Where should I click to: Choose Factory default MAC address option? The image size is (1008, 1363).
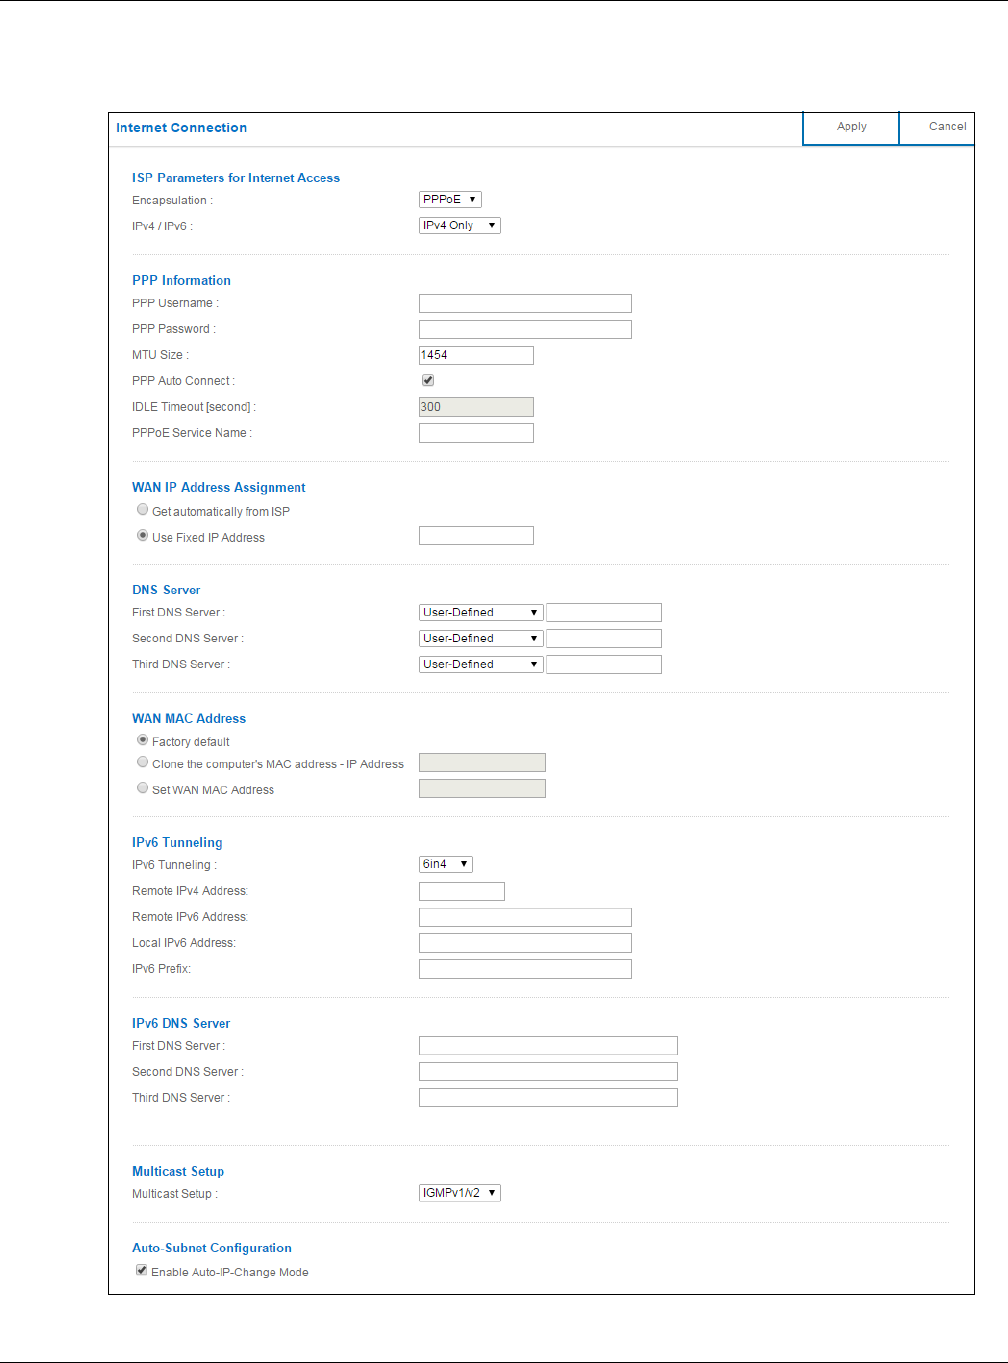point(143,740)
